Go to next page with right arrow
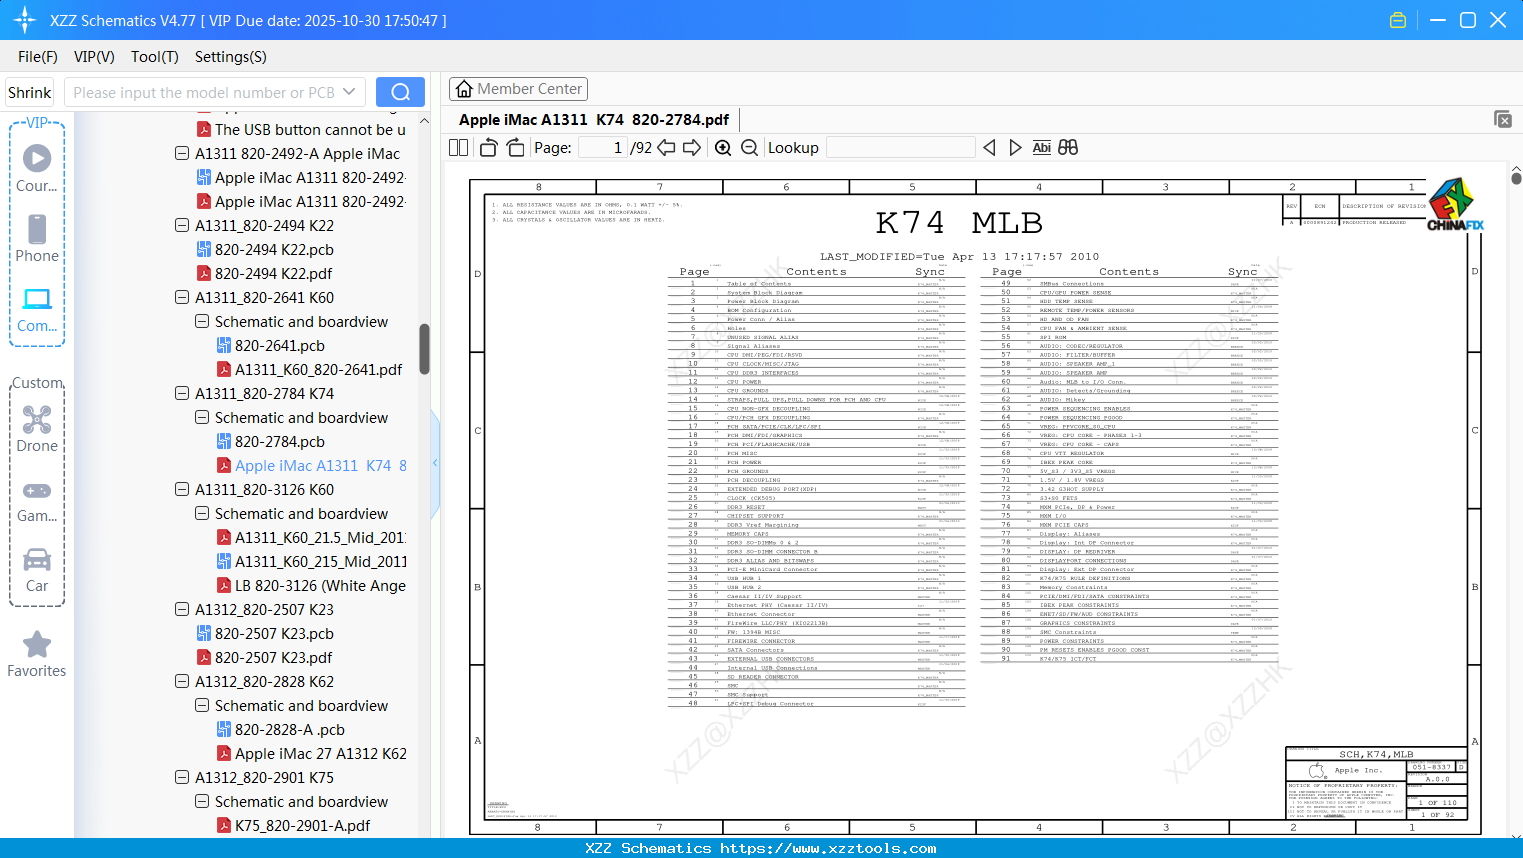The width and height of the screenshot is (1523, 858). (692, 148)
